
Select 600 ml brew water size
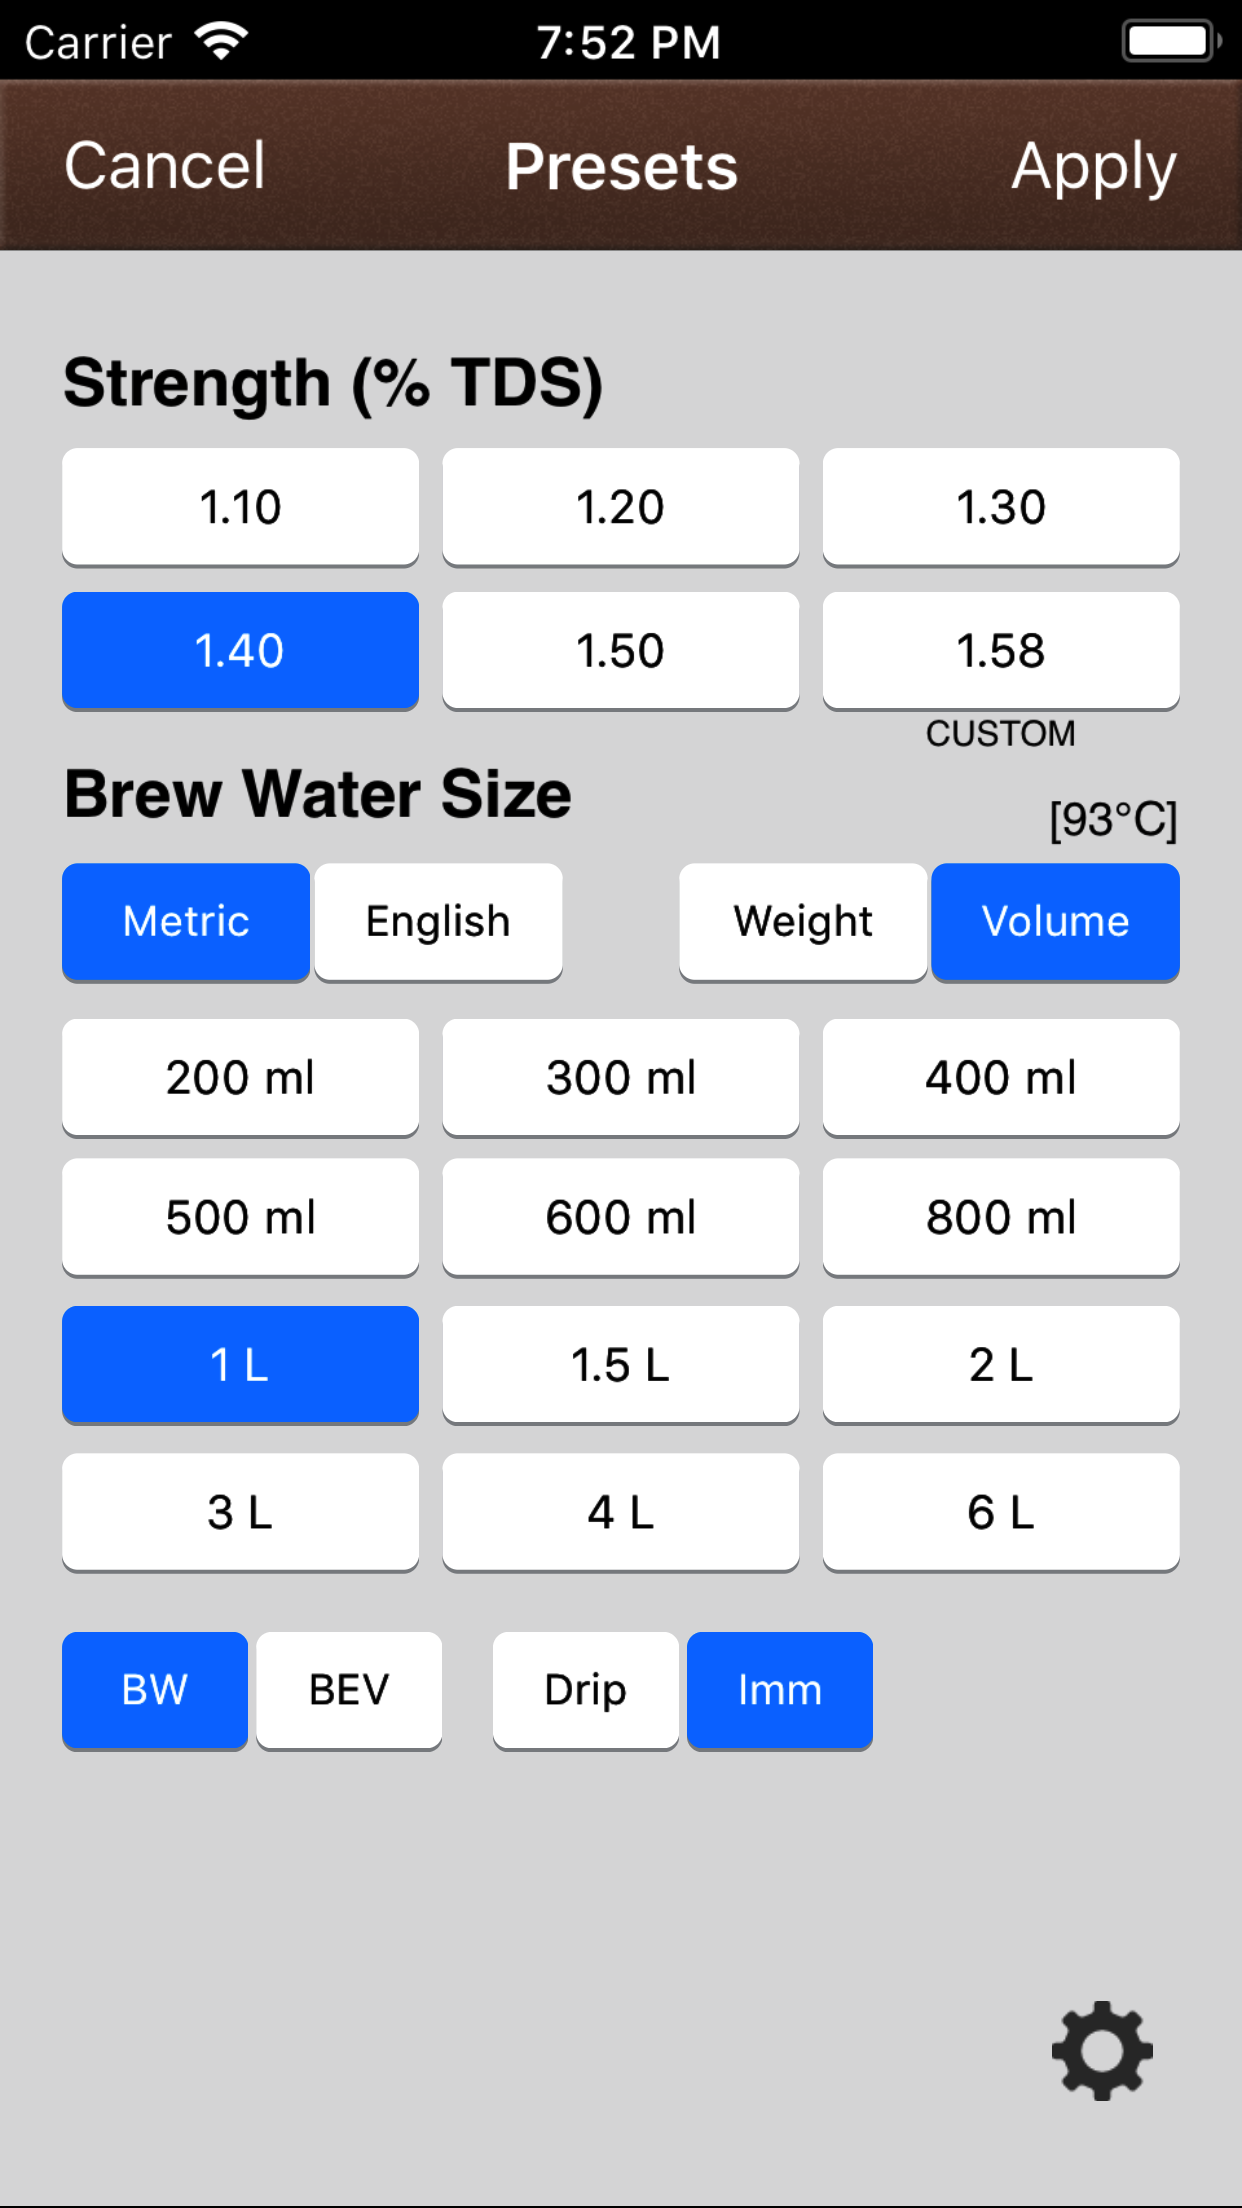point(620,1217)
